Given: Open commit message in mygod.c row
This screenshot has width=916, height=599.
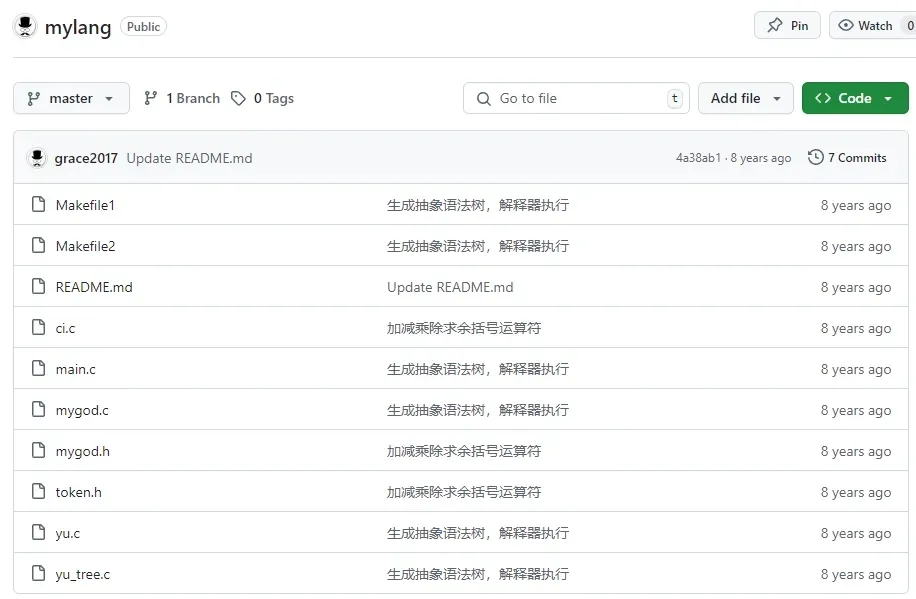Looking at the screenshot, I should point(478,410).
